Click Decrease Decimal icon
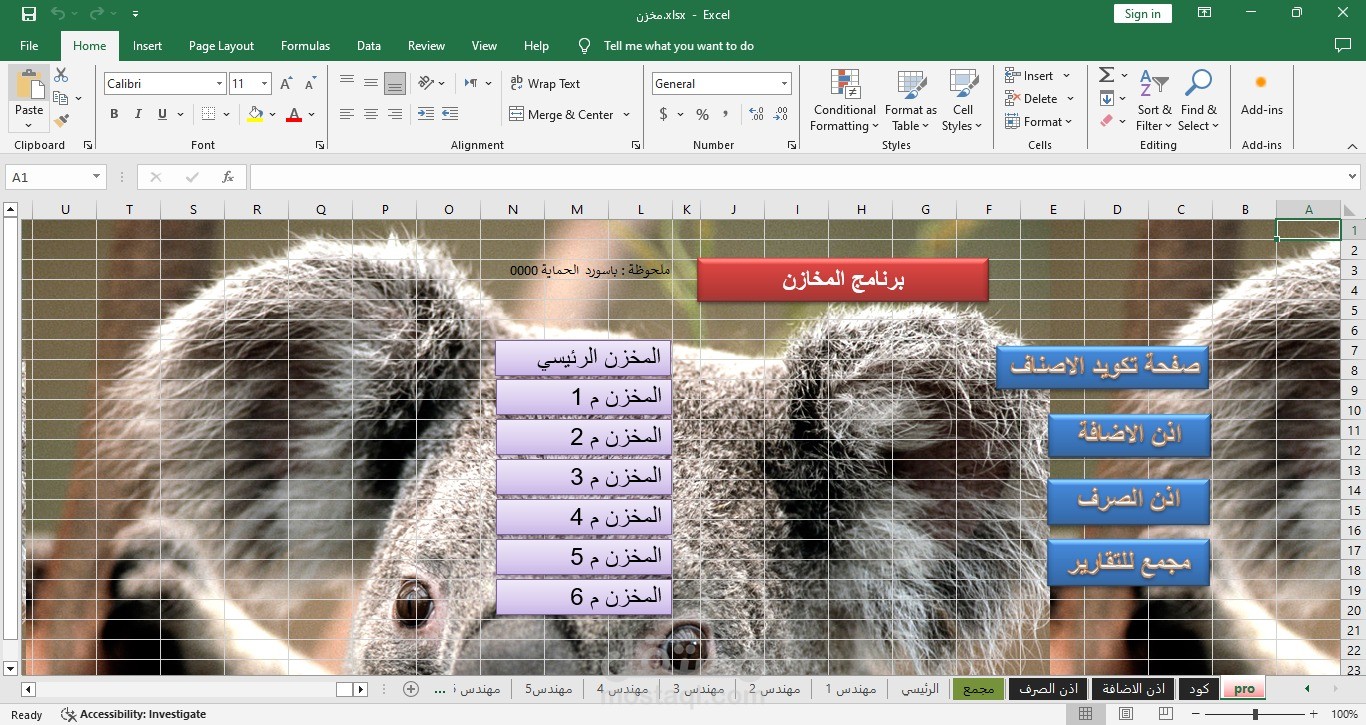Viewport: 1366px width, 725px height. (780, 114)
